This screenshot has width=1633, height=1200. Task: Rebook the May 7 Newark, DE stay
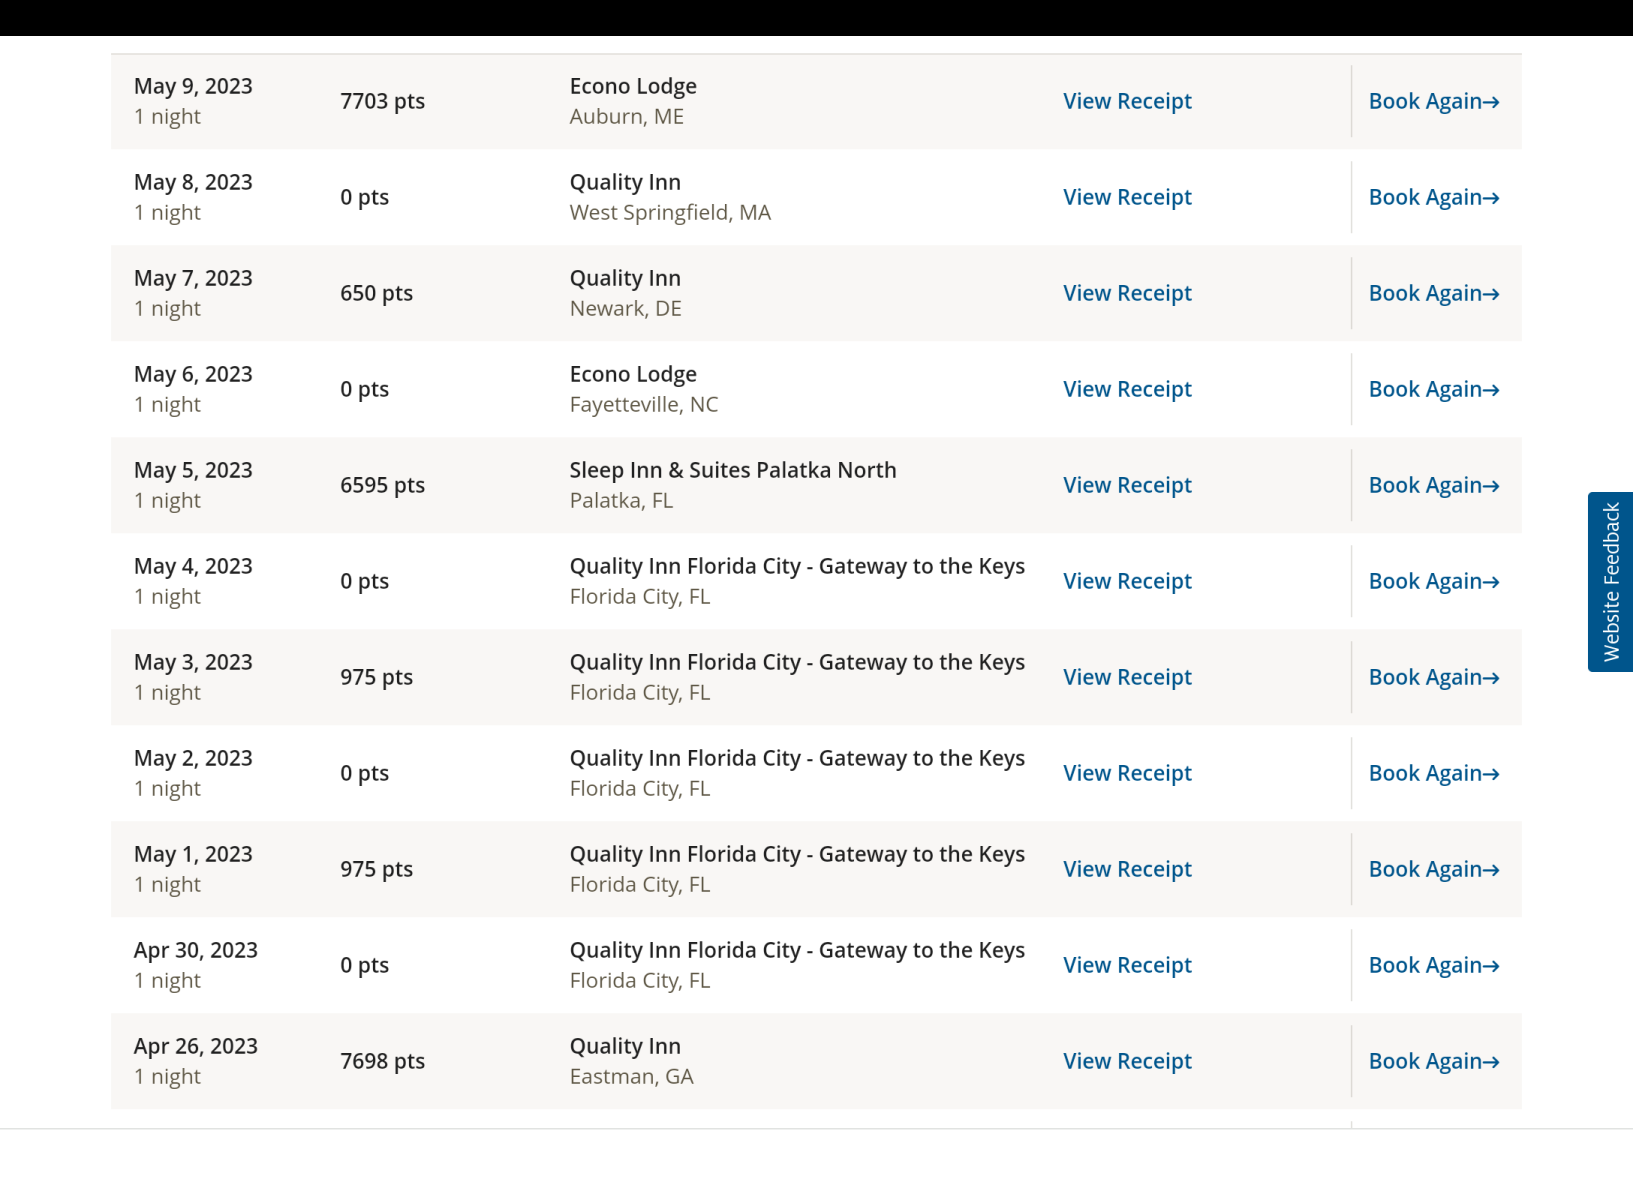click(1433, 293)
